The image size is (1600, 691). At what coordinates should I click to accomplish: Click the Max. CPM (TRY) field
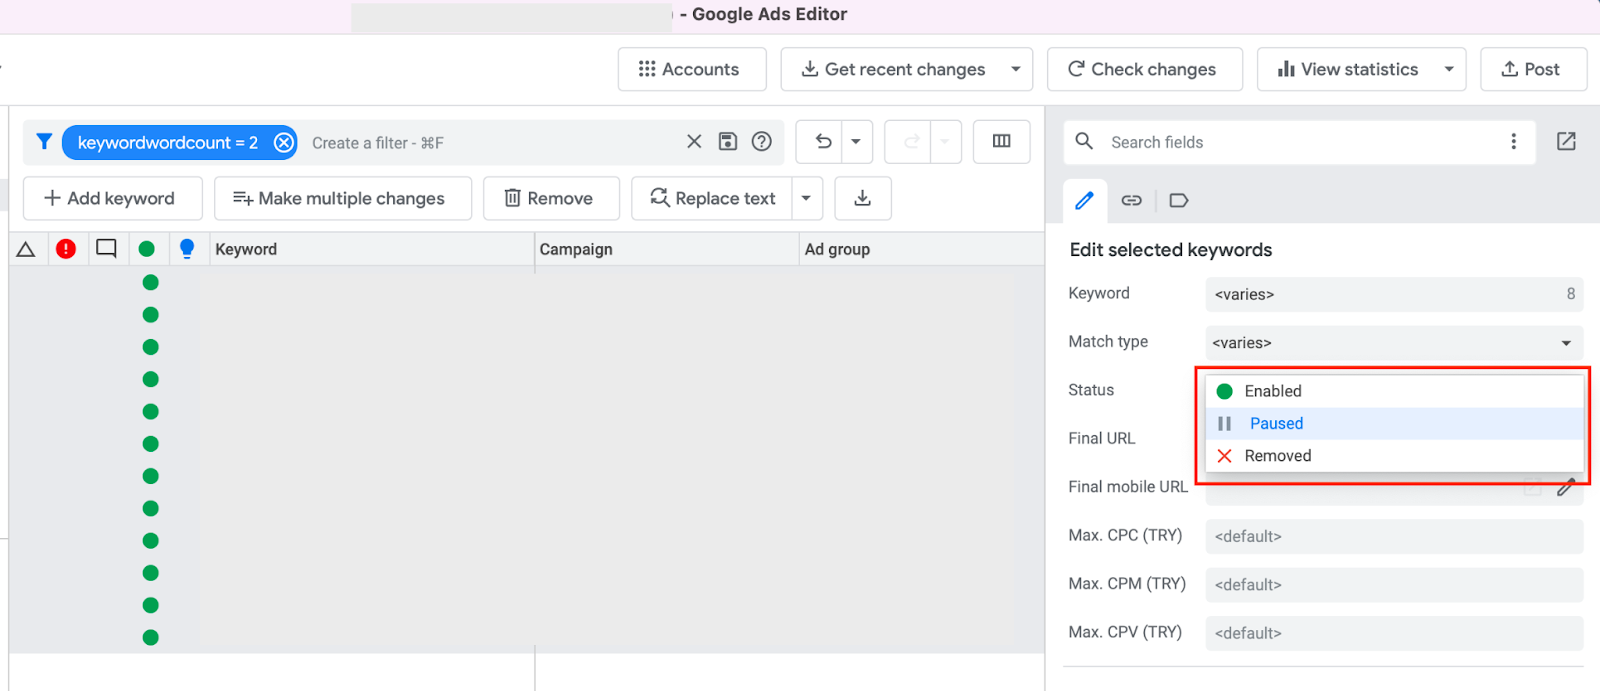click(1394, 584)
